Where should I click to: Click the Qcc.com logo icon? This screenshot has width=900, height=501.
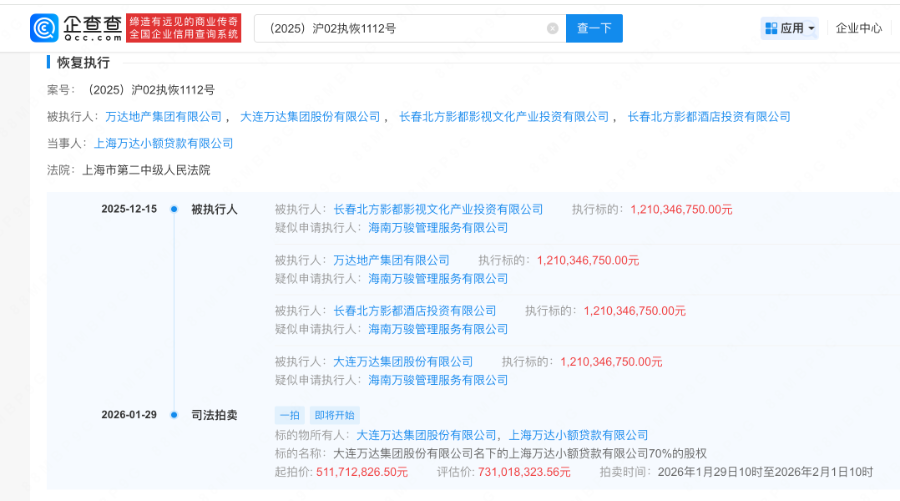coord(45,28)
